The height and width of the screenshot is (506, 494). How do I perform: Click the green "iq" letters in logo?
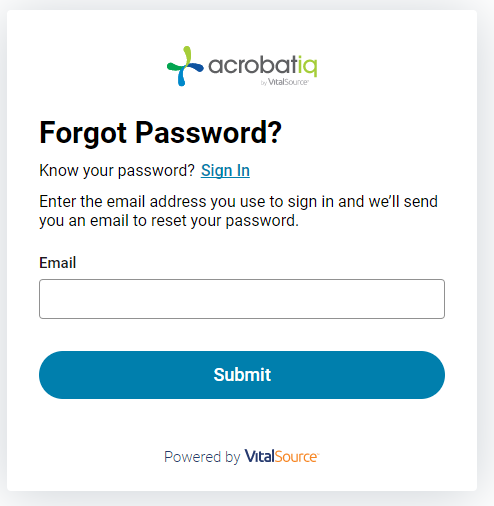point(308,66)
